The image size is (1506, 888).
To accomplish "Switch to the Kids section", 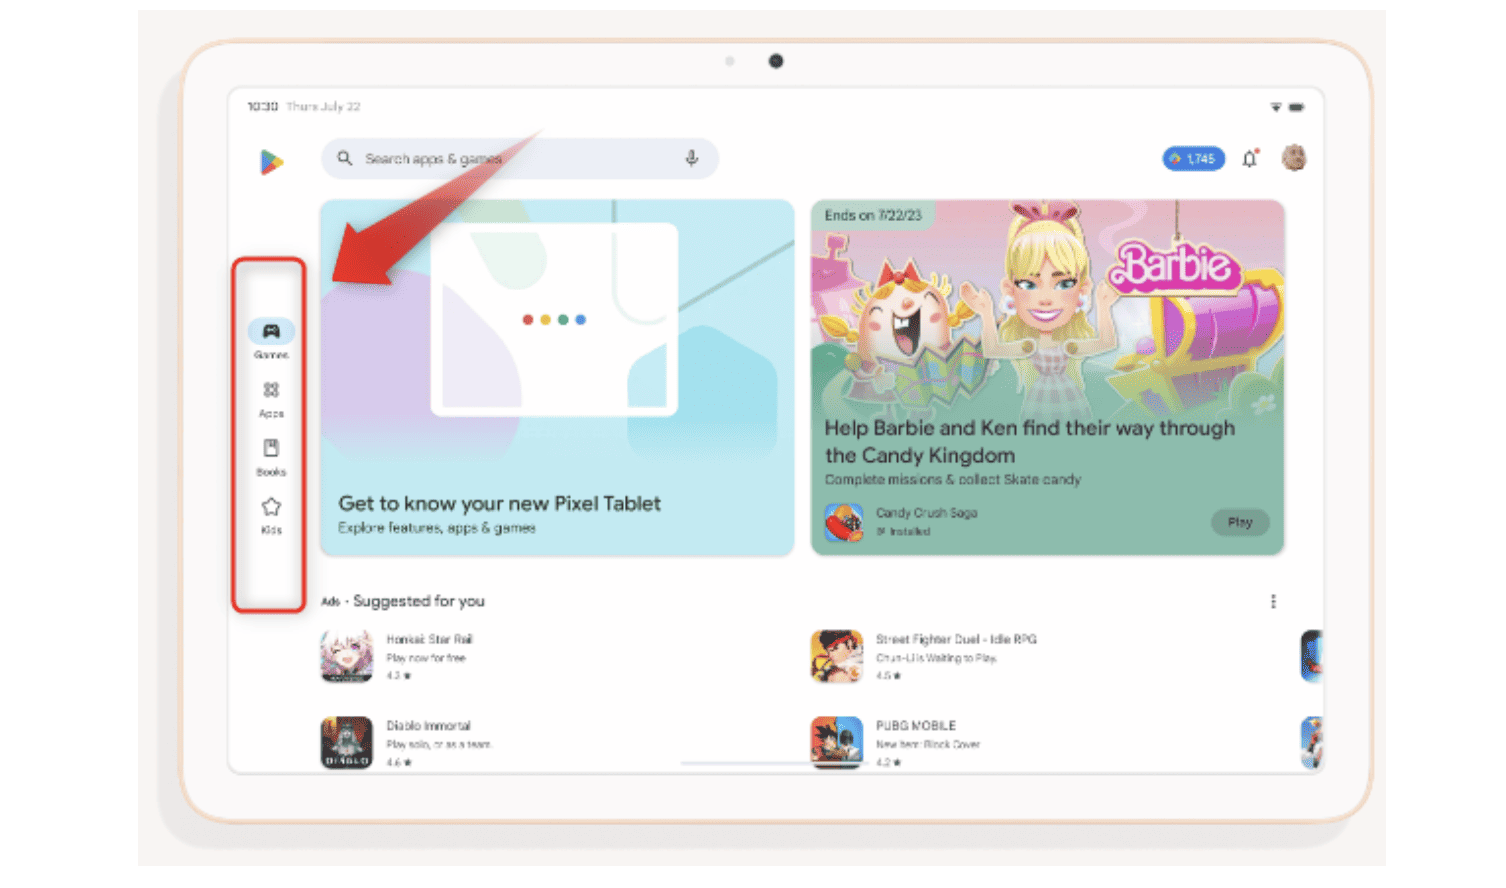I will point(271,516).
